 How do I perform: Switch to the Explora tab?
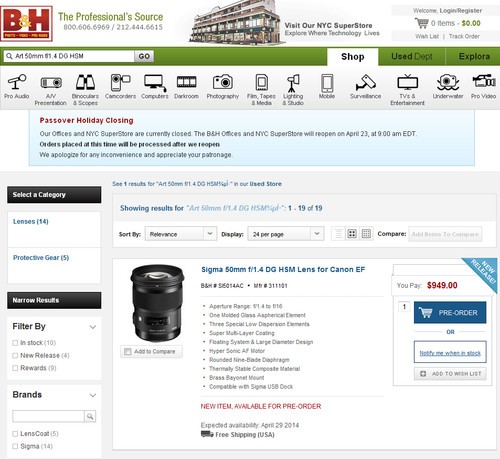click(474, 56)
